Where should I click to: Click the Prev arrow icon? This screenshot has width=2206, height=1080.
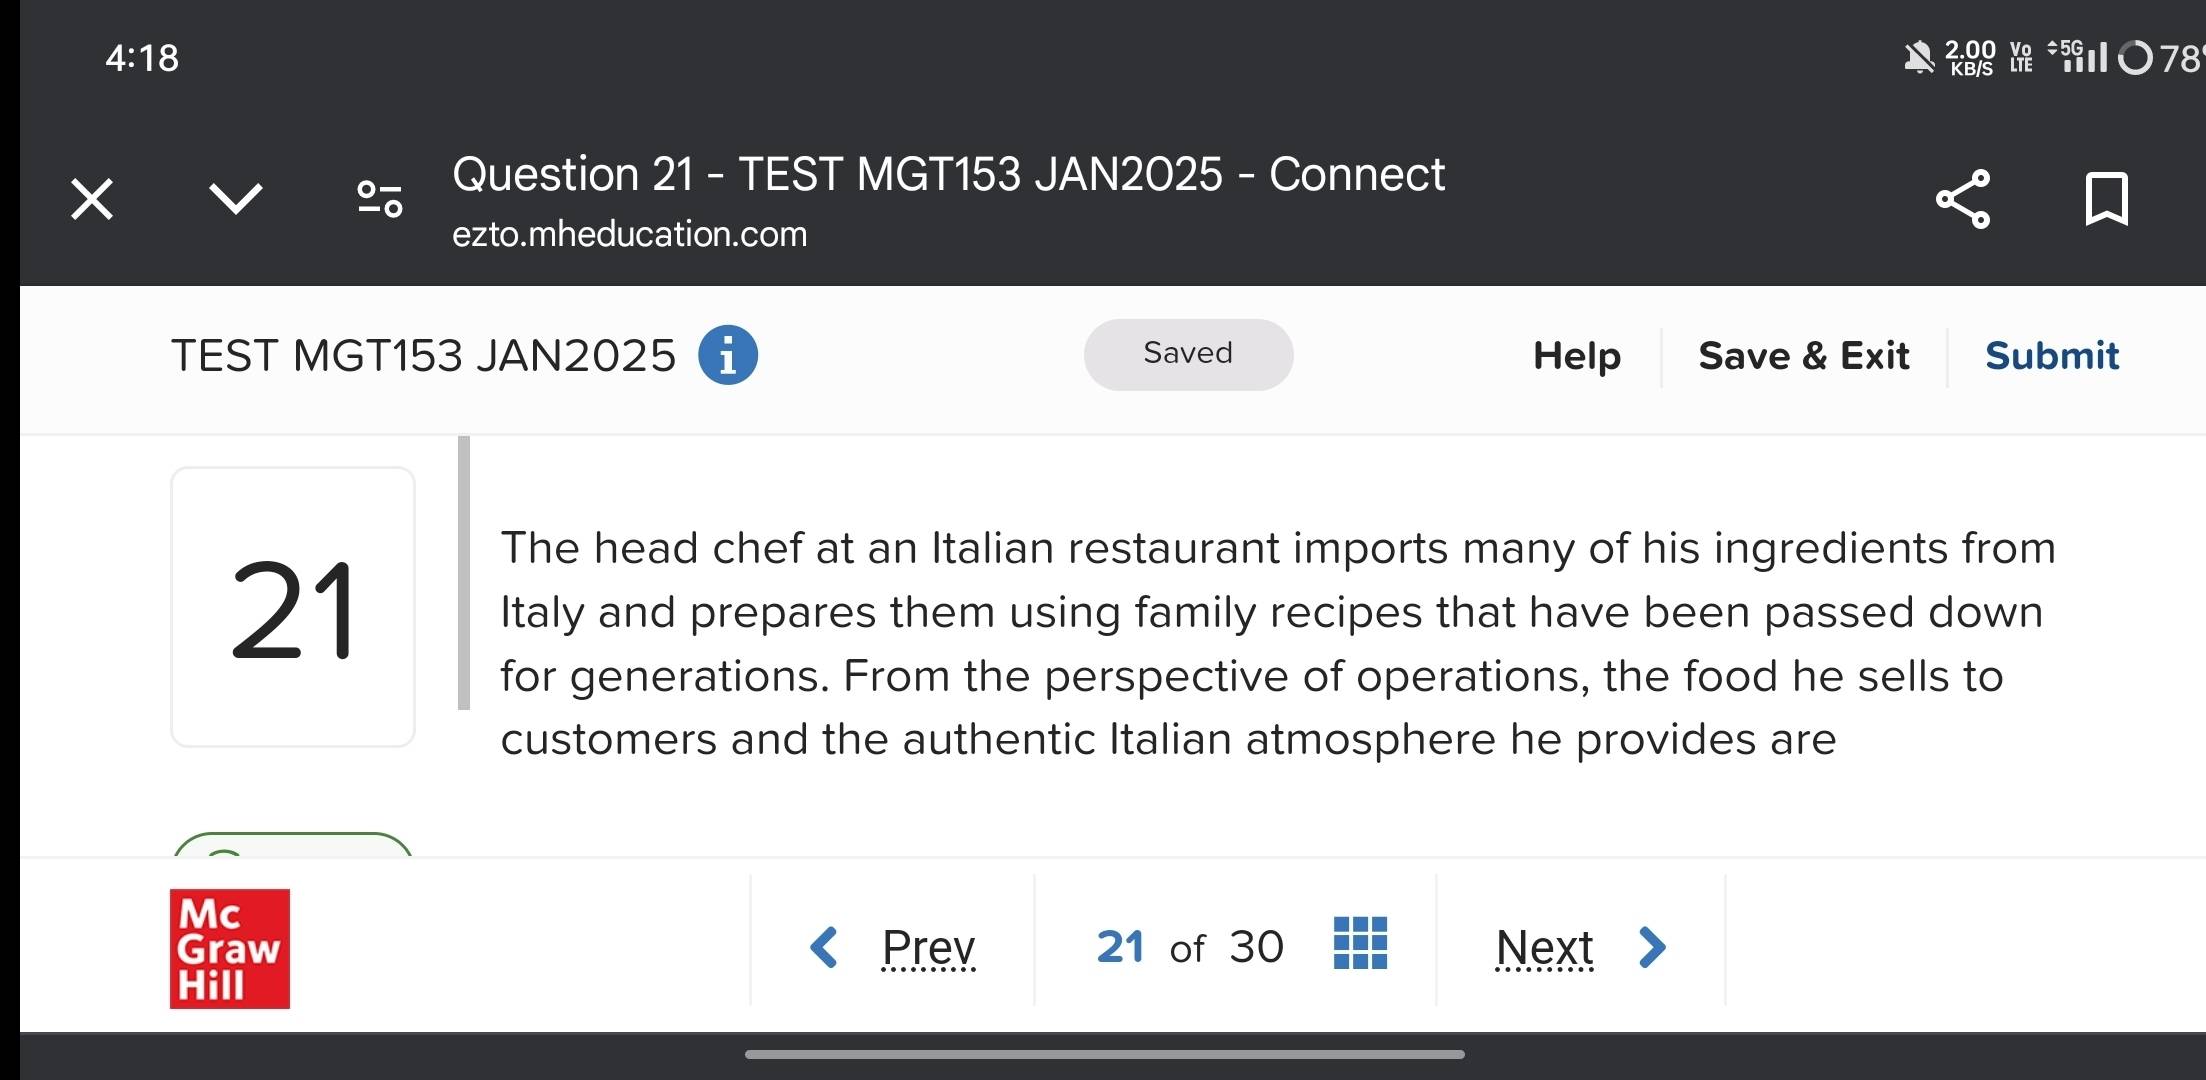point(824,946)
